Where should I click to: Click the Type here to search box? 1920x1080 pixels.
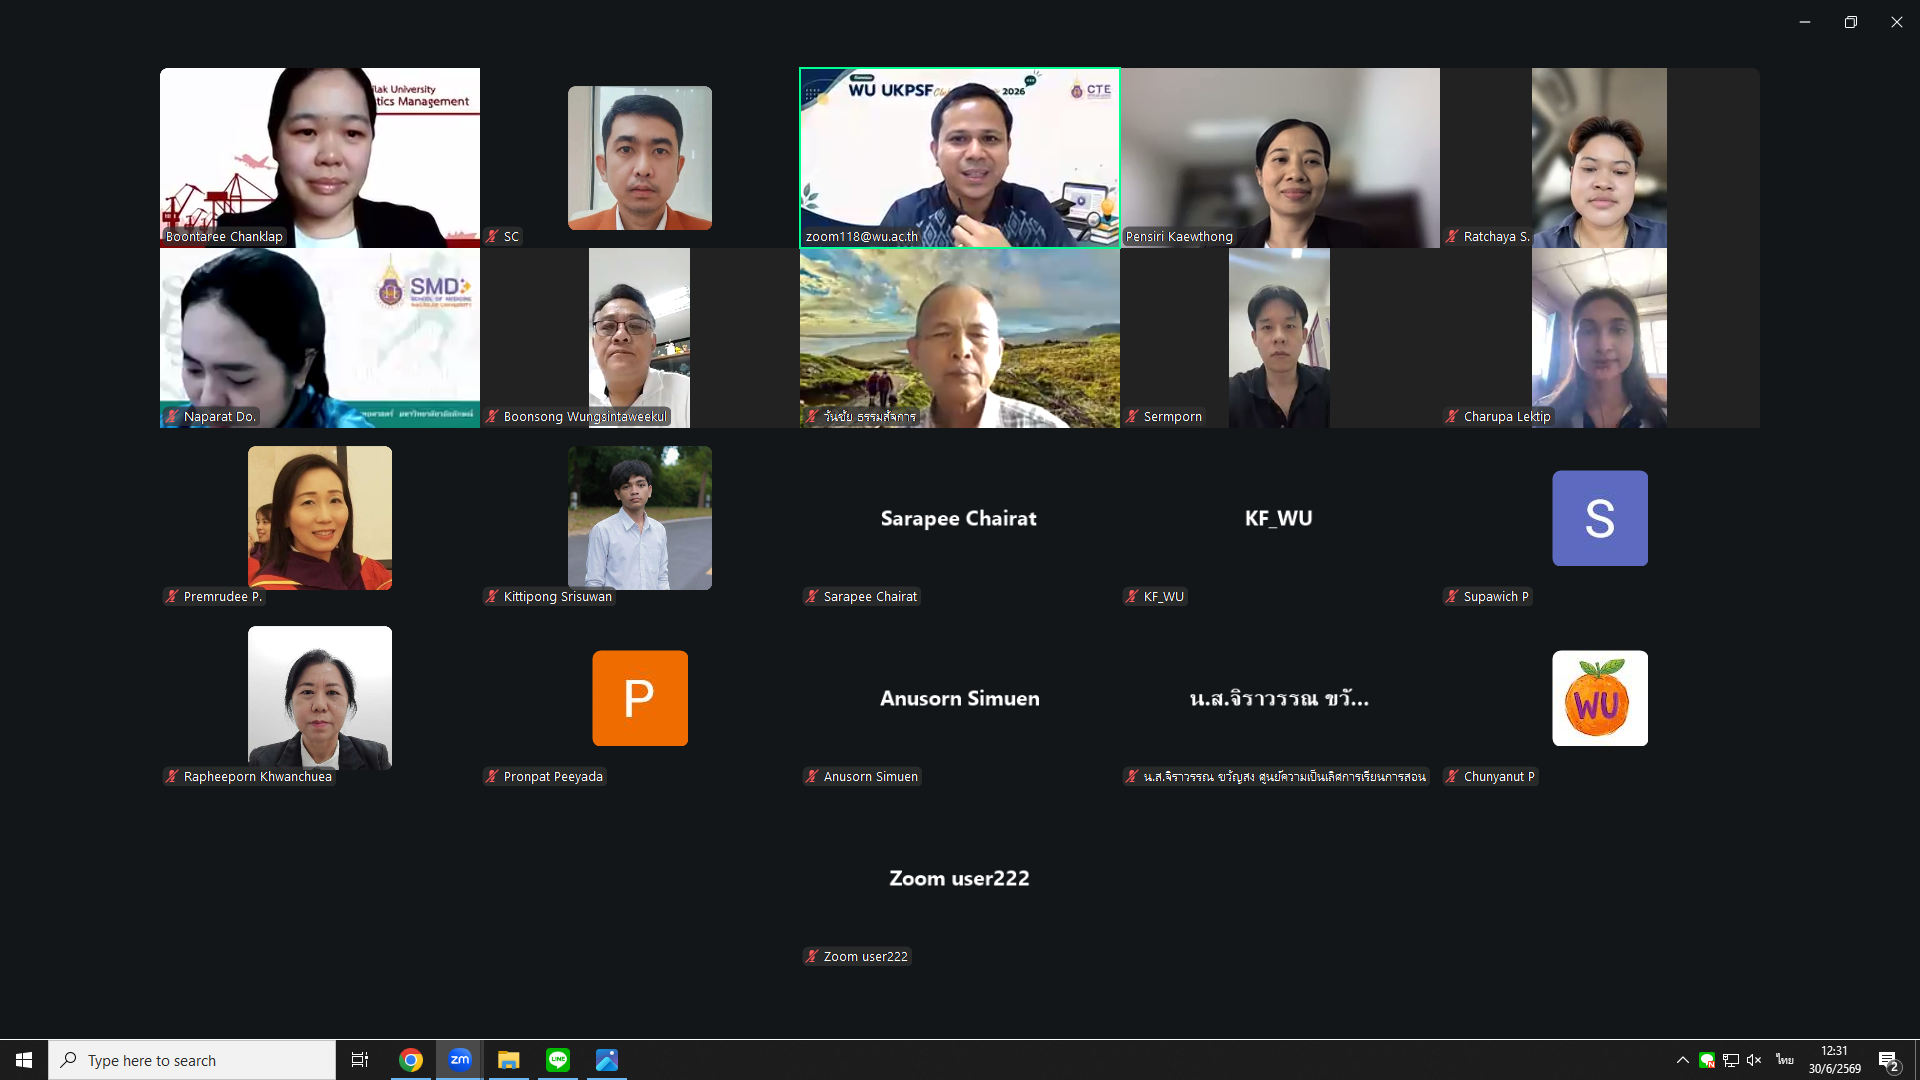[192, 1060]
